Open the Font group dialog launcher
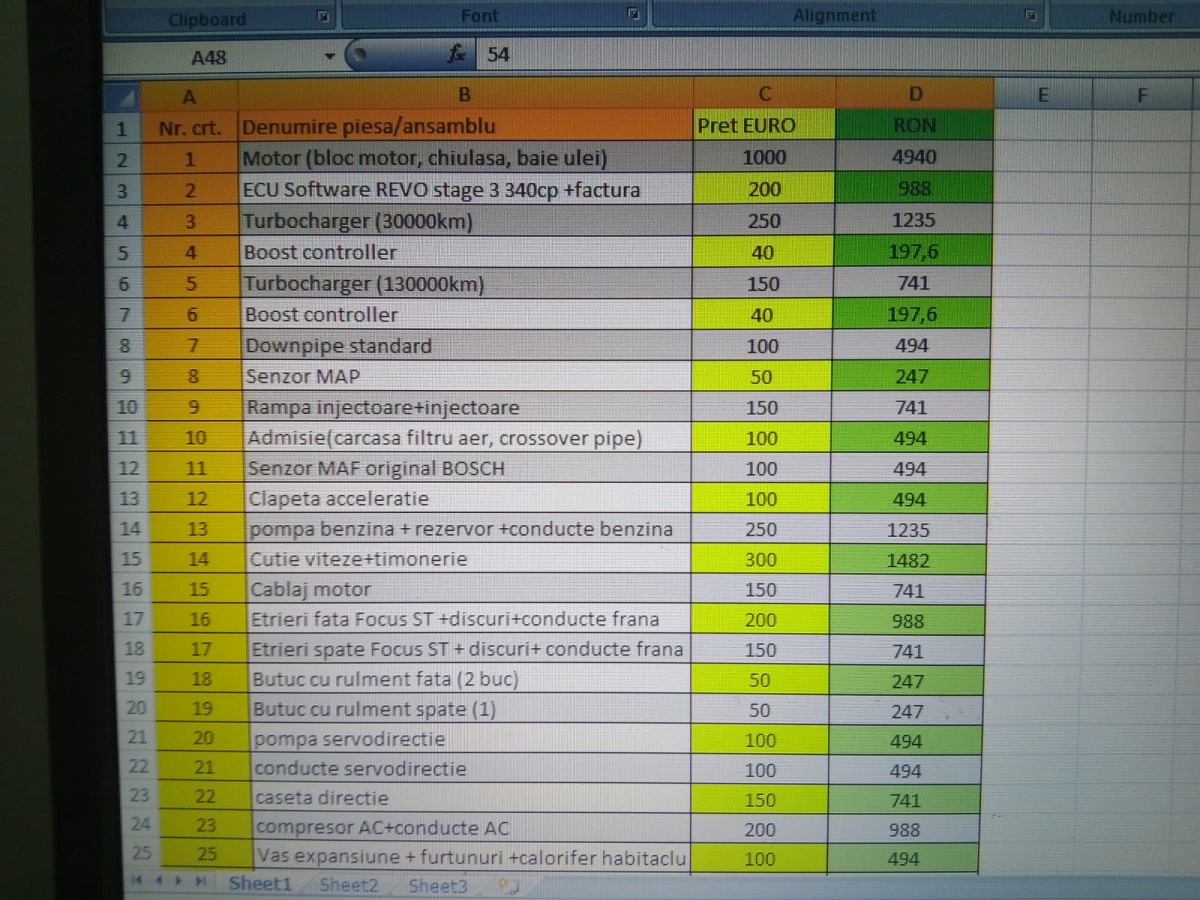Image resolution: width=1200 pixels, height=900 pixels. pyautogui.click(x=633, y=15)
